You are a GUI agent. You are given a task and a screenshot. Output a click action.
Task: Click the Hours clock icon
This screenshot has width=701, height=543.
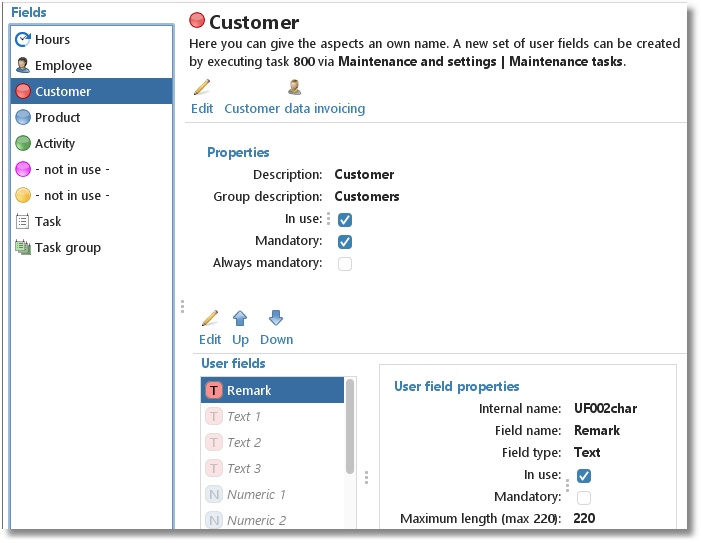point(23,39)
